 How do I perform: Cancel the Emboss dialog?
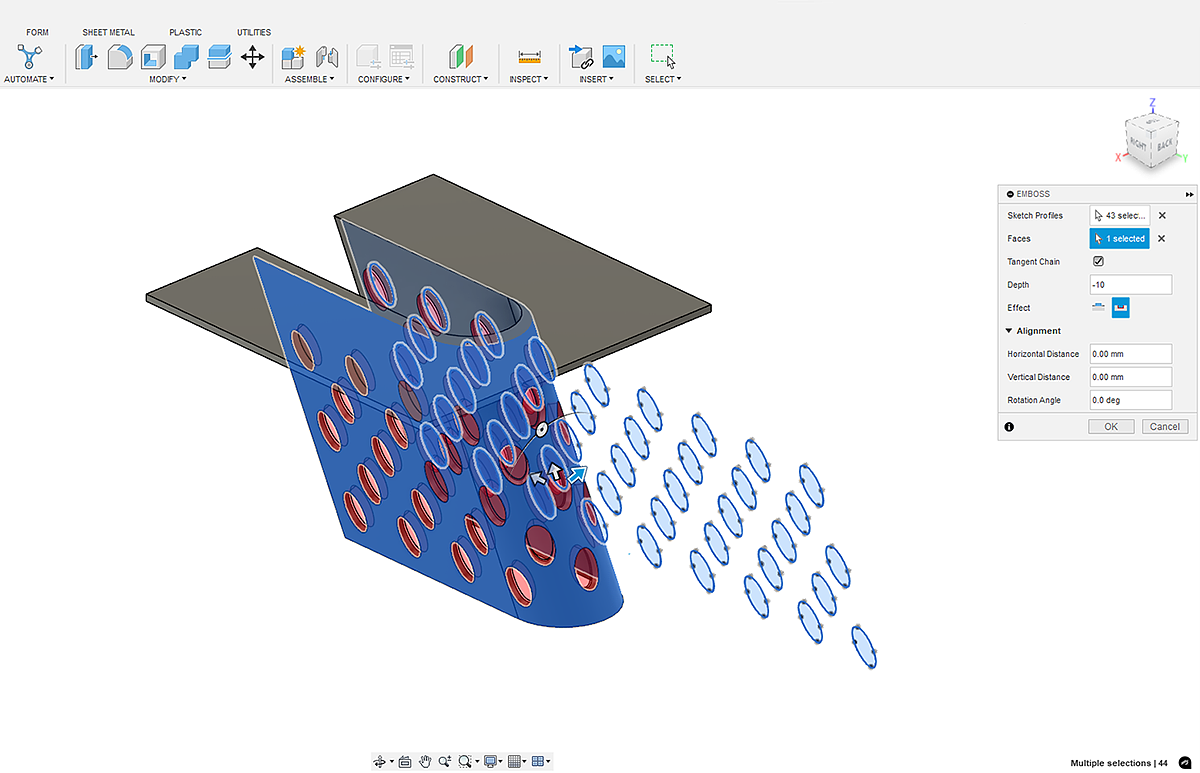(1165, 426)
